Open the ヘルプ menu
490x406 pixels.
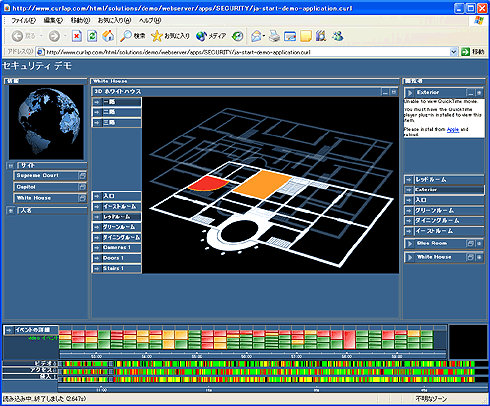(x=150, y=20)
